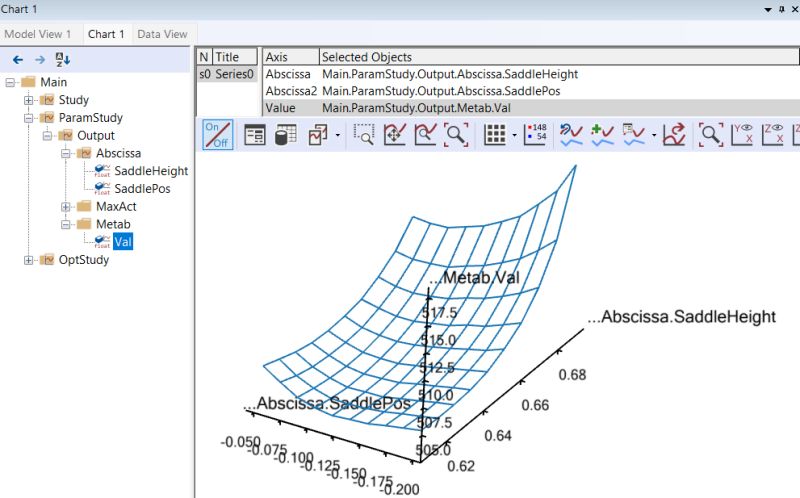Click the refresh series curve icon
Image resolution: width=800 pixels, height=498 pixels.
coord(571,135)
